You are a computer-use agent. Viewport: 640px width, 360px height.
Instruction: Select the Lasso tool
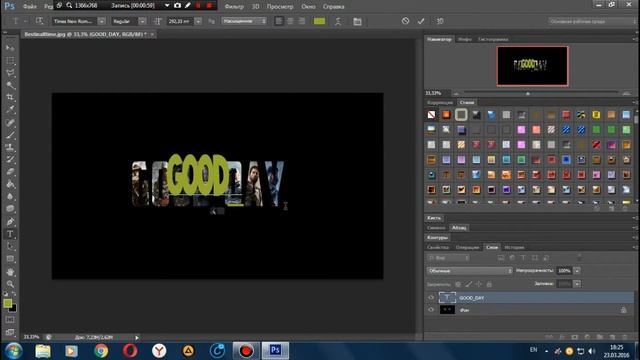(x=10, y=73)
